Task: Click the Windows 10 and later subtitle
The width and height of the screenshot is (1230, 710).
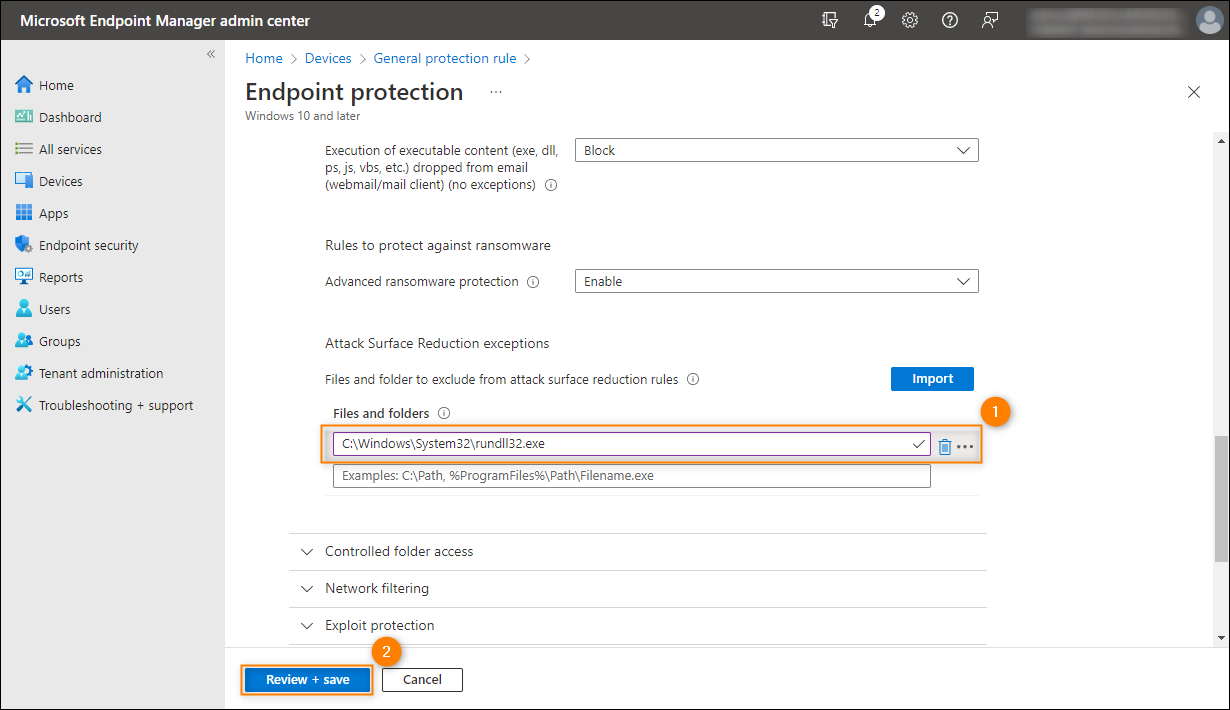Action: tap(303, 116)
